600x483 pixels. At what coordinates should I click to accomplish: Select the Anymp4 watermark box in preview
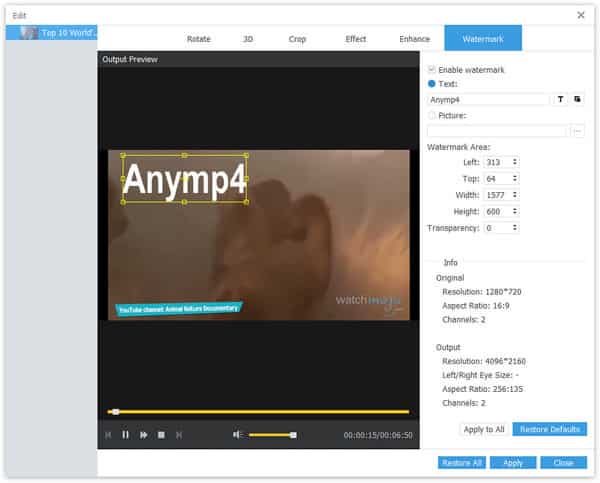(184, 179)
